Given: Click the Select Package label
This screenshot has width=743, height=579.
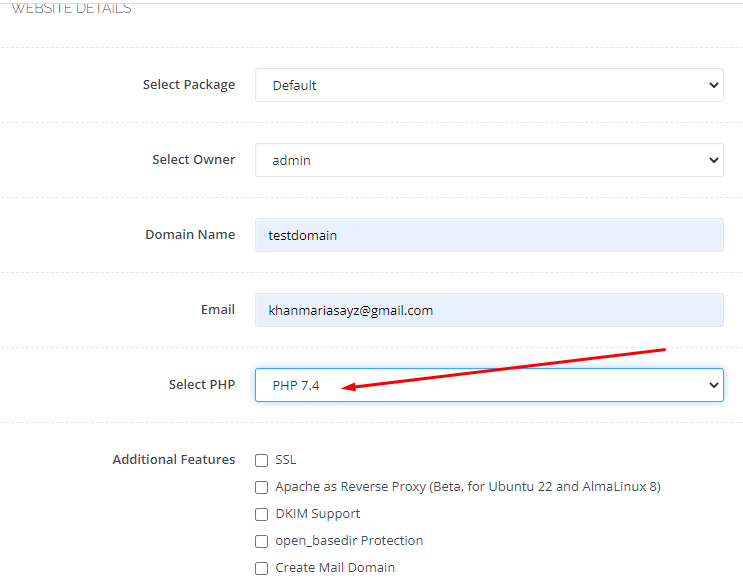Looking at the screenshot, I should (x=189, y=84).
